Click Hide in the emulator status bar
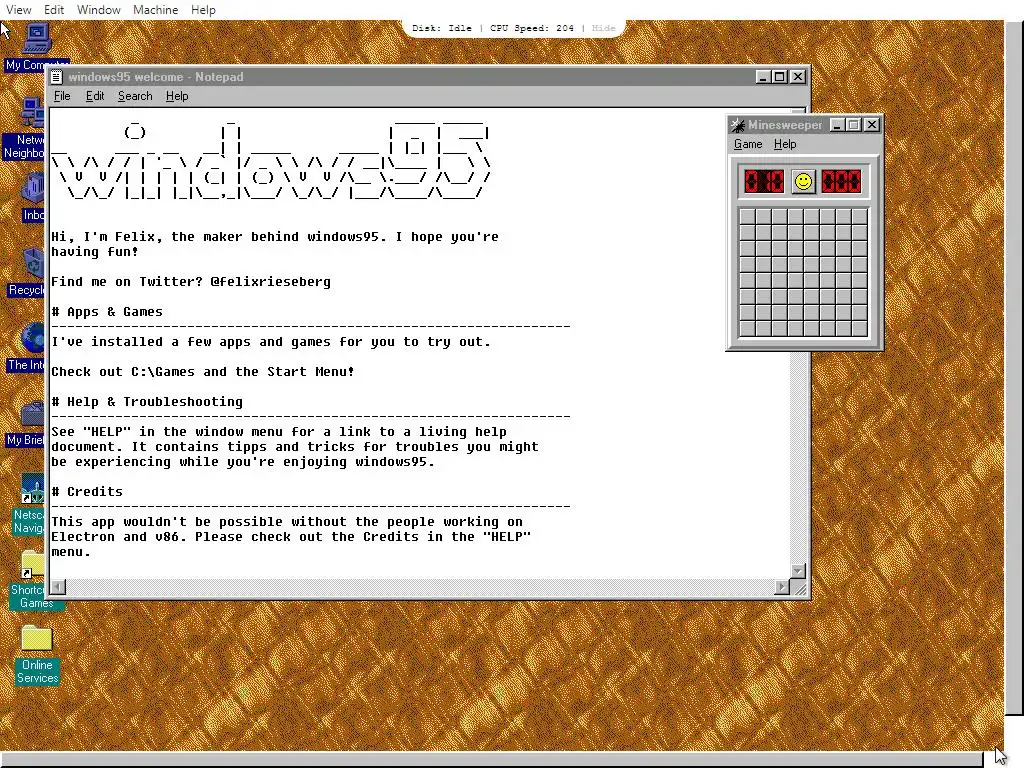This screenshot has height=768, width=1024. [x=603, y=28]
